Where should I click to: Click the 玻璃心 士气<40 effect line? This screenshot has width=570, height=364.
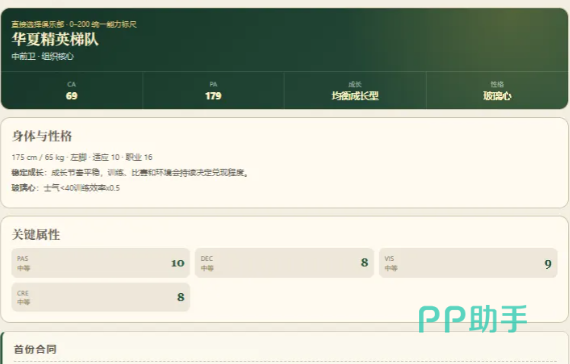pyautogui.click(x=65, y=188)
